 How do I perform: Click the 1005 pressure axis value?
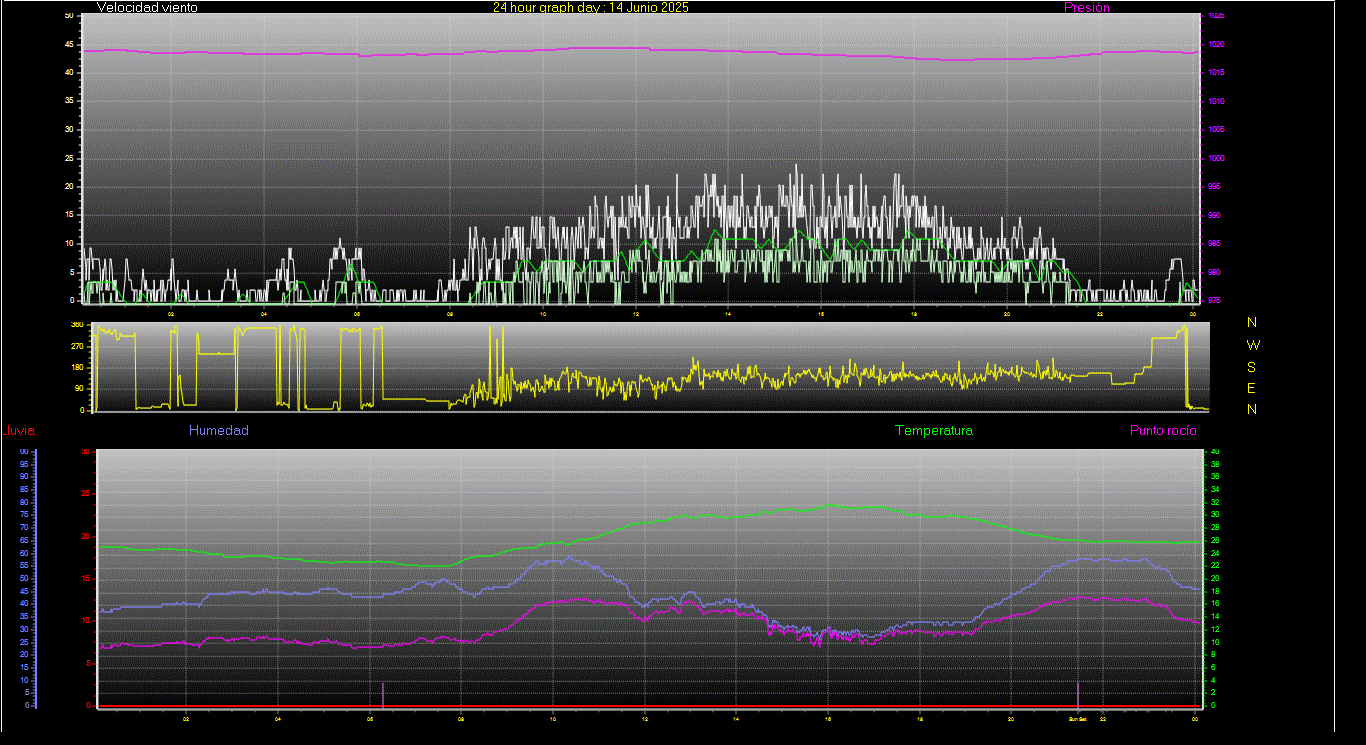click(x=1215, y=130)
